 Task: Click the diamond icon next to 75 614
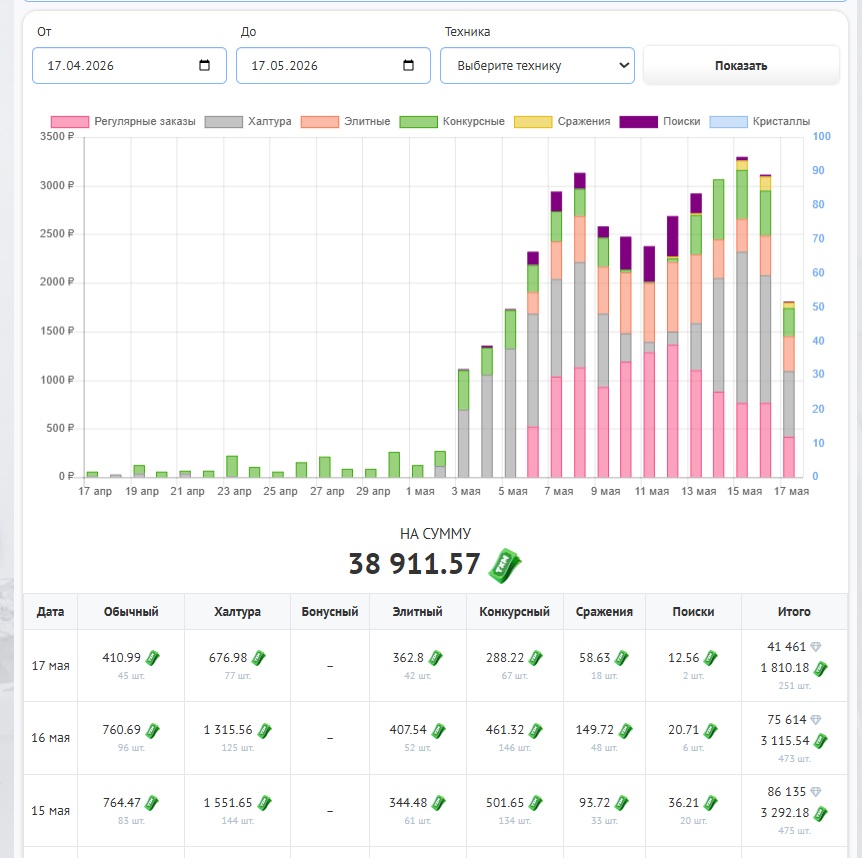(x=816, y=719)
